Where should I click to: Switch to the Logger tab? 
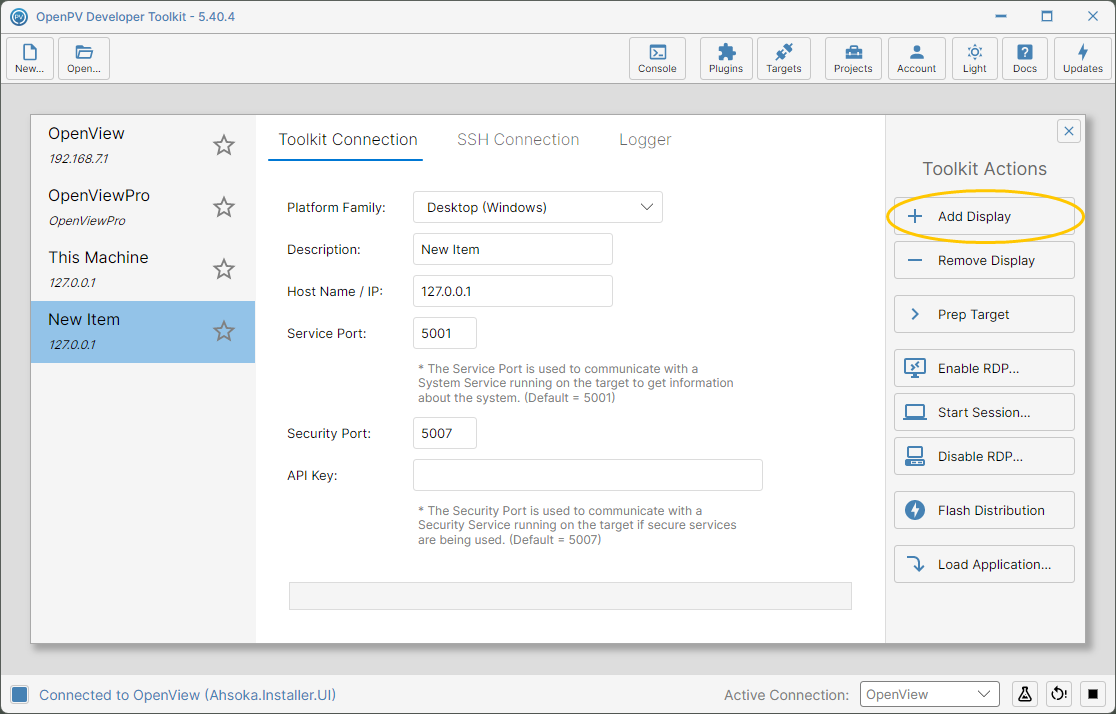645,140
